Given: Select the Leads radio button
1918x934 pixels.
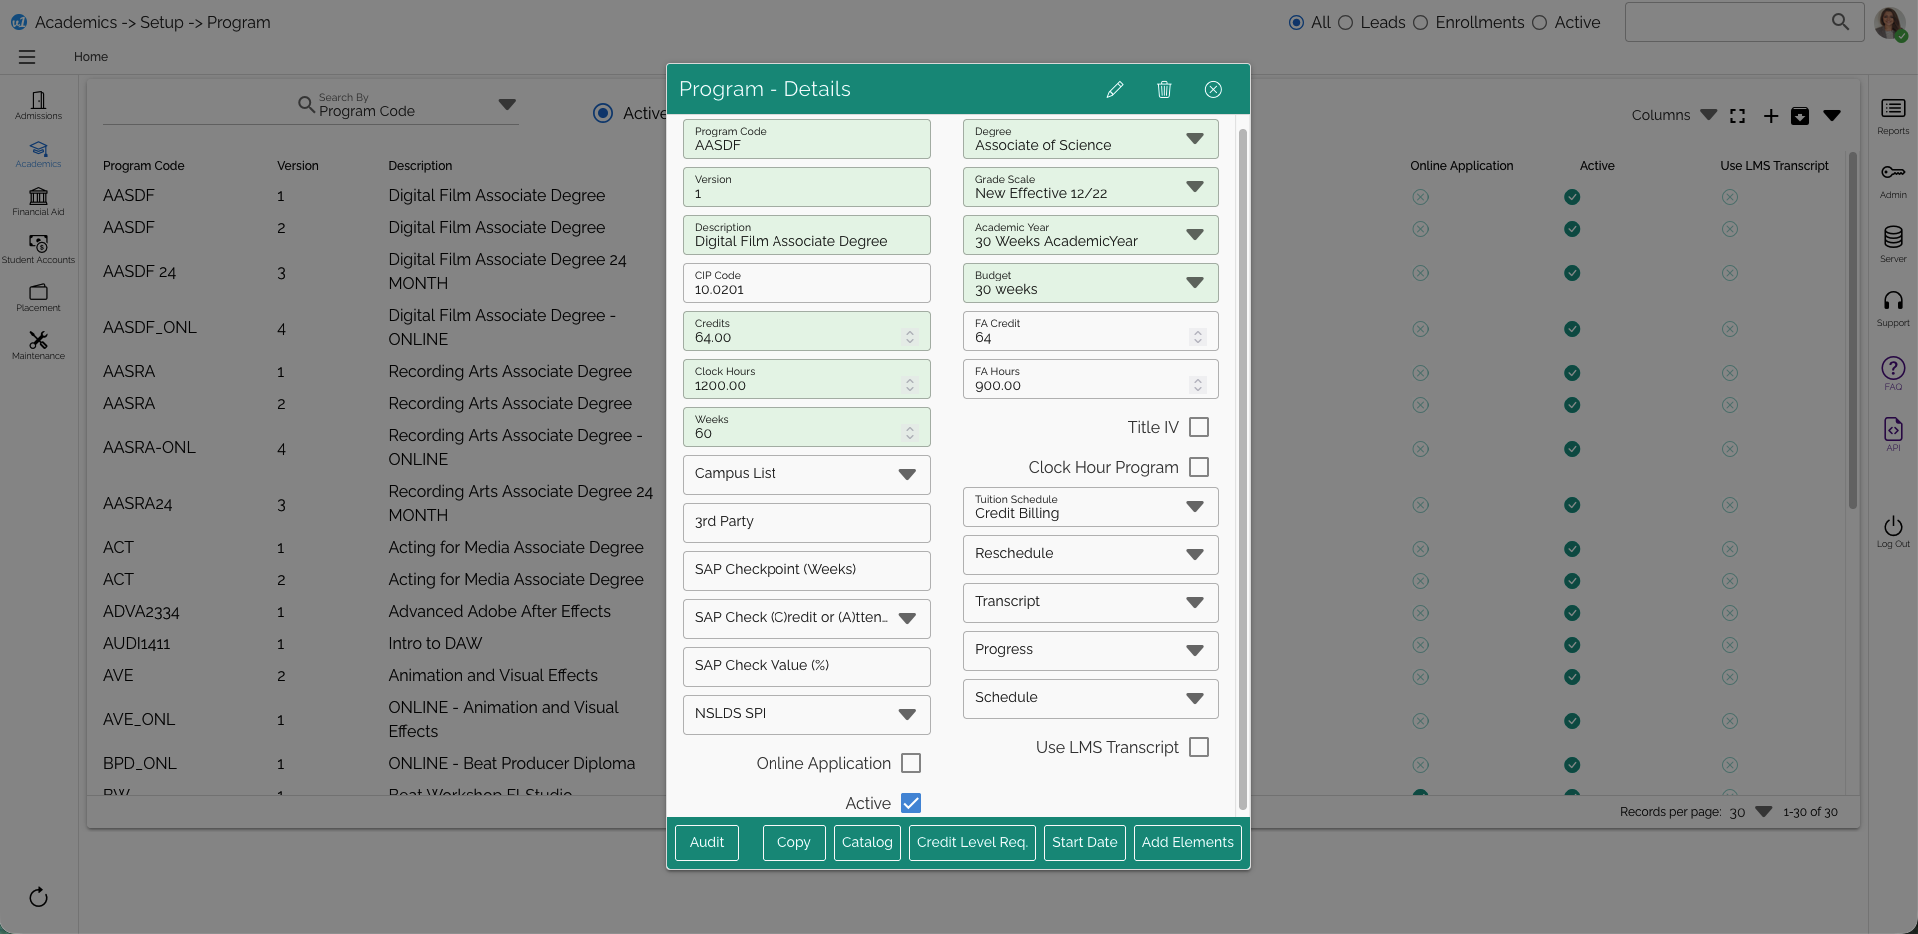Looking at the screenshot, I should point(1346,22).
